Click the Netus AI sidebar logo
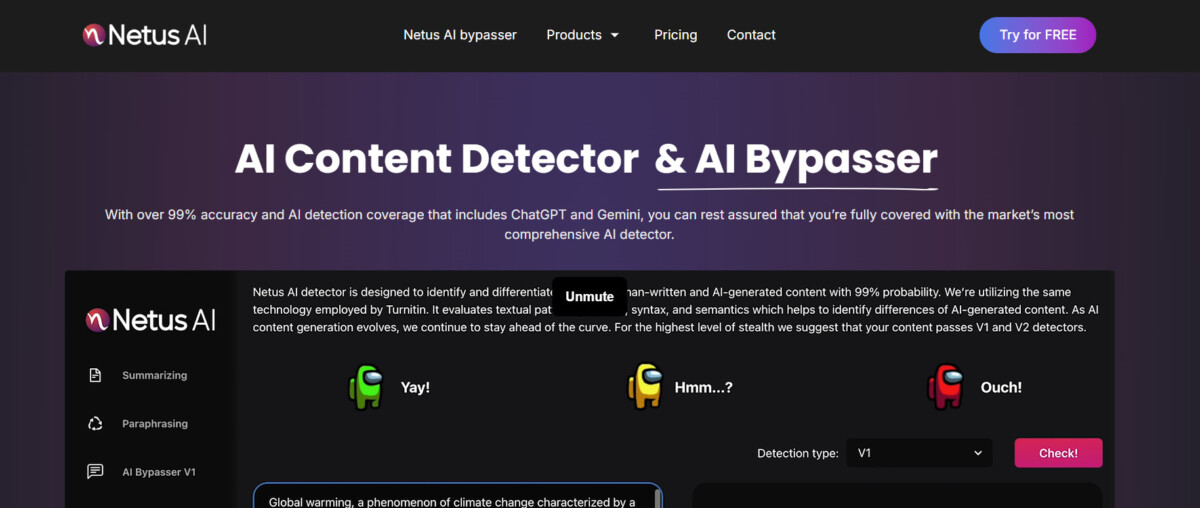Viewport: 1200px width, 508px height. pos(151,320)
